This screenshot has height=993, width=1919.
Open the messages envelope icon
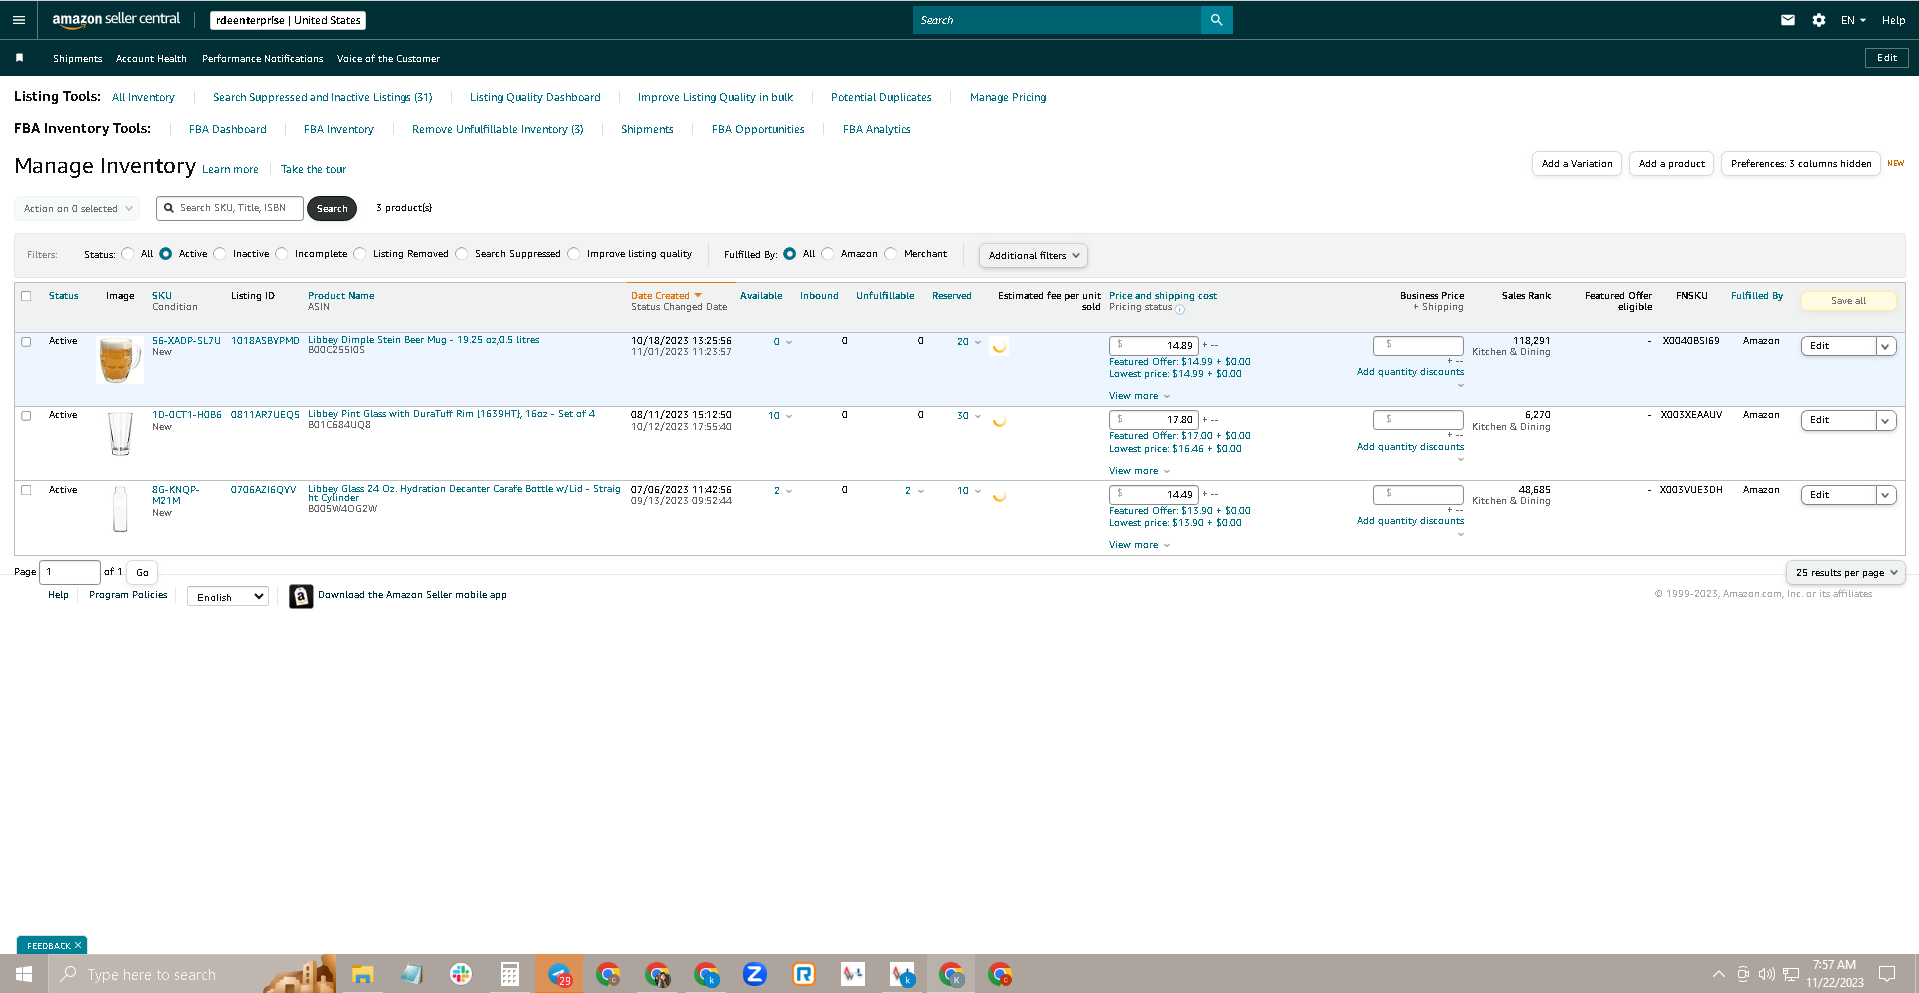(1788, 20)
